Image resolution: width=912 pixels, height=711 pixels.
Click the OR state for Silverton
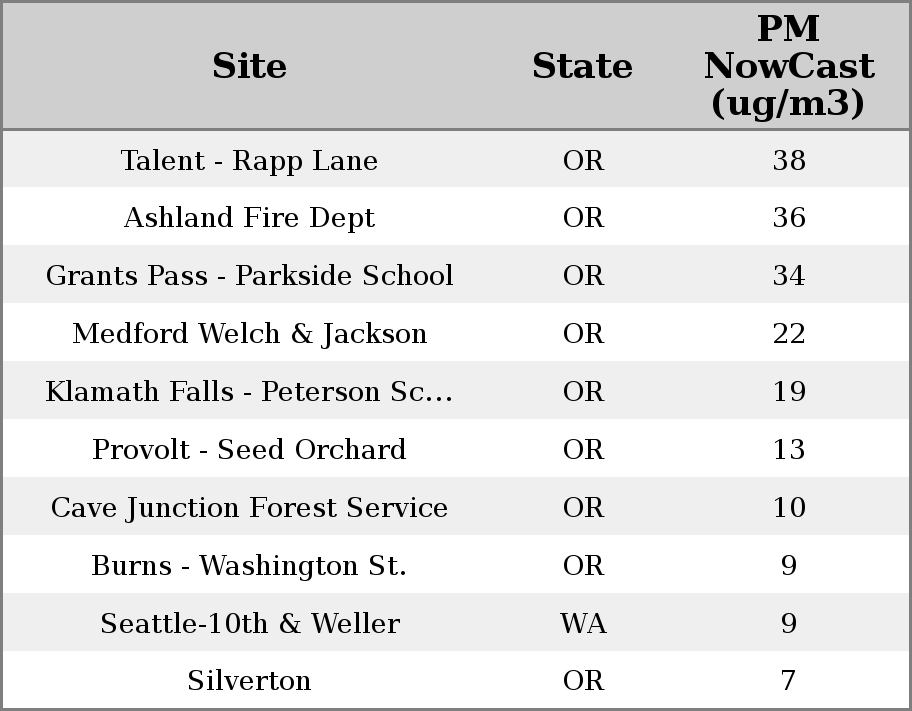click(583, 681)
